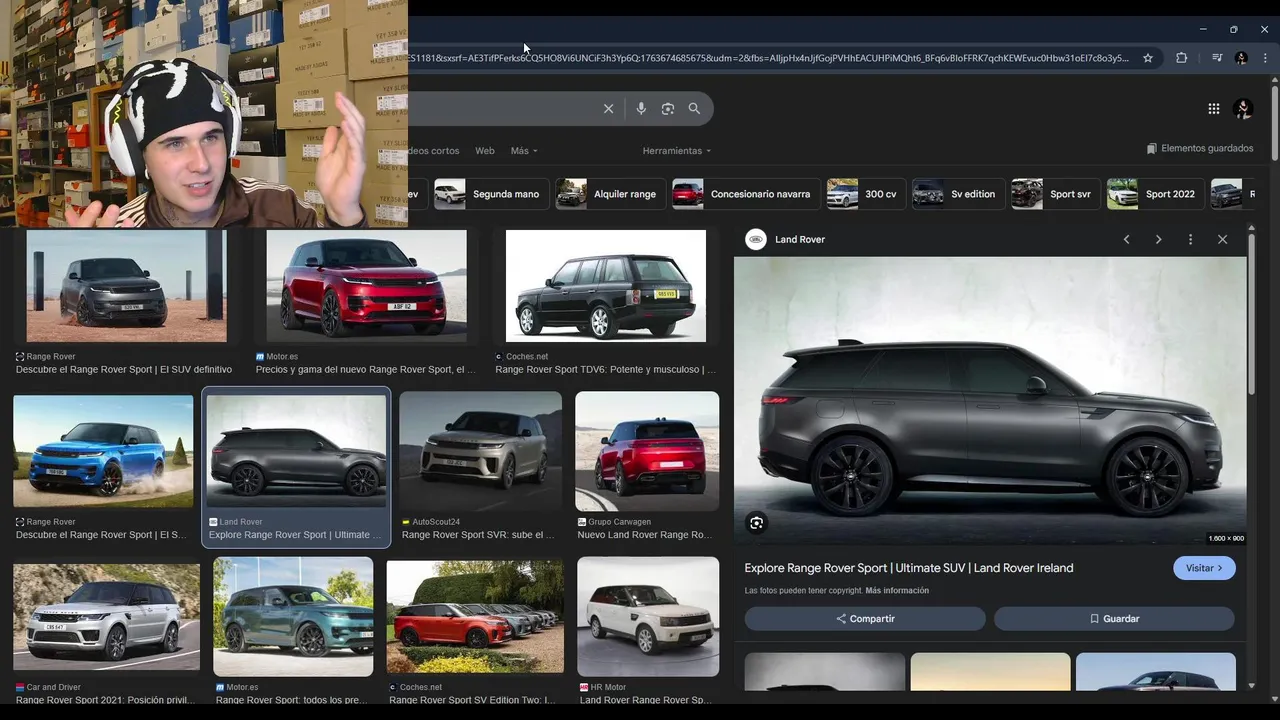Open the Chrome profile icon in toolbar
This screenshot has width=1280, height=720.
(1241, 58)
